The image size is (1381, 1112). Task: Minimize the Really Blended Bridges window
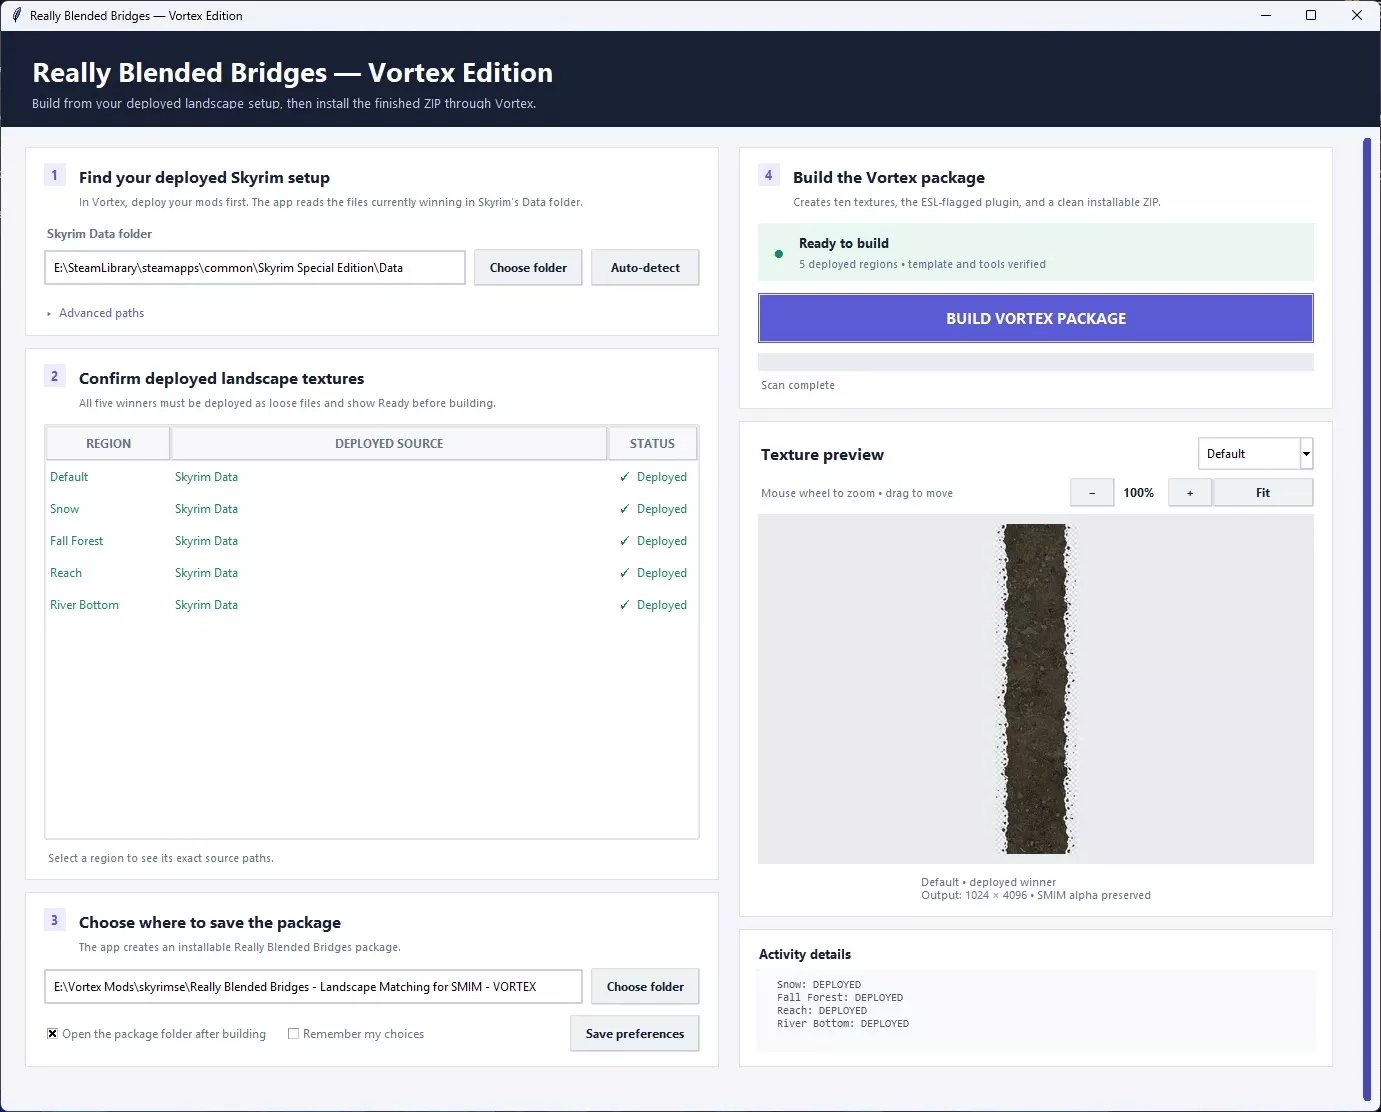coord(1265,15)
